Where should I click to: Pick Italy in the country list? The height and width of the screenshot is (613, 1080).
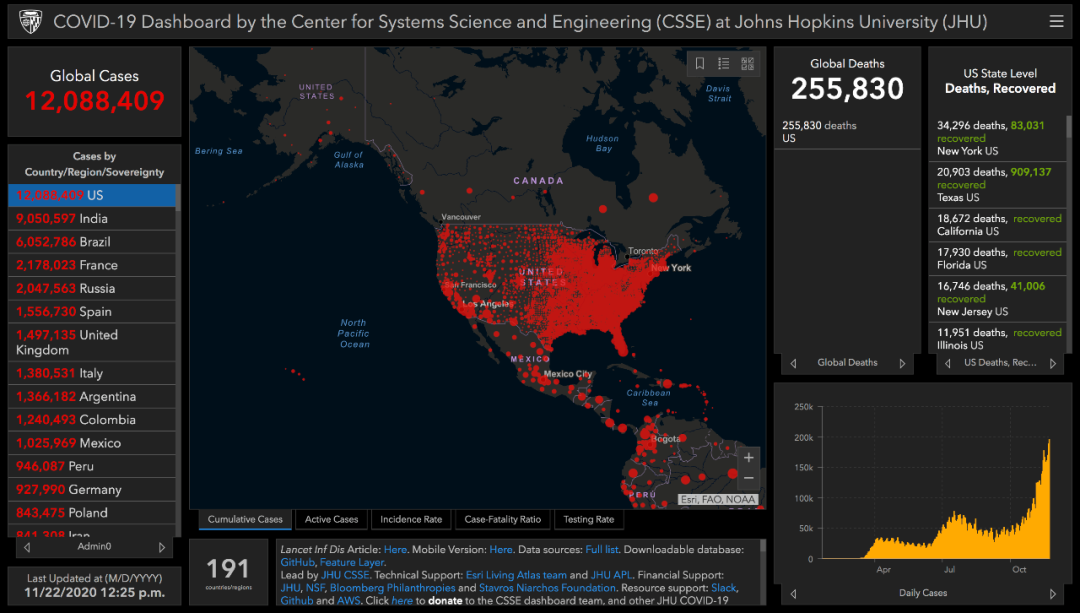pos(92,373)
